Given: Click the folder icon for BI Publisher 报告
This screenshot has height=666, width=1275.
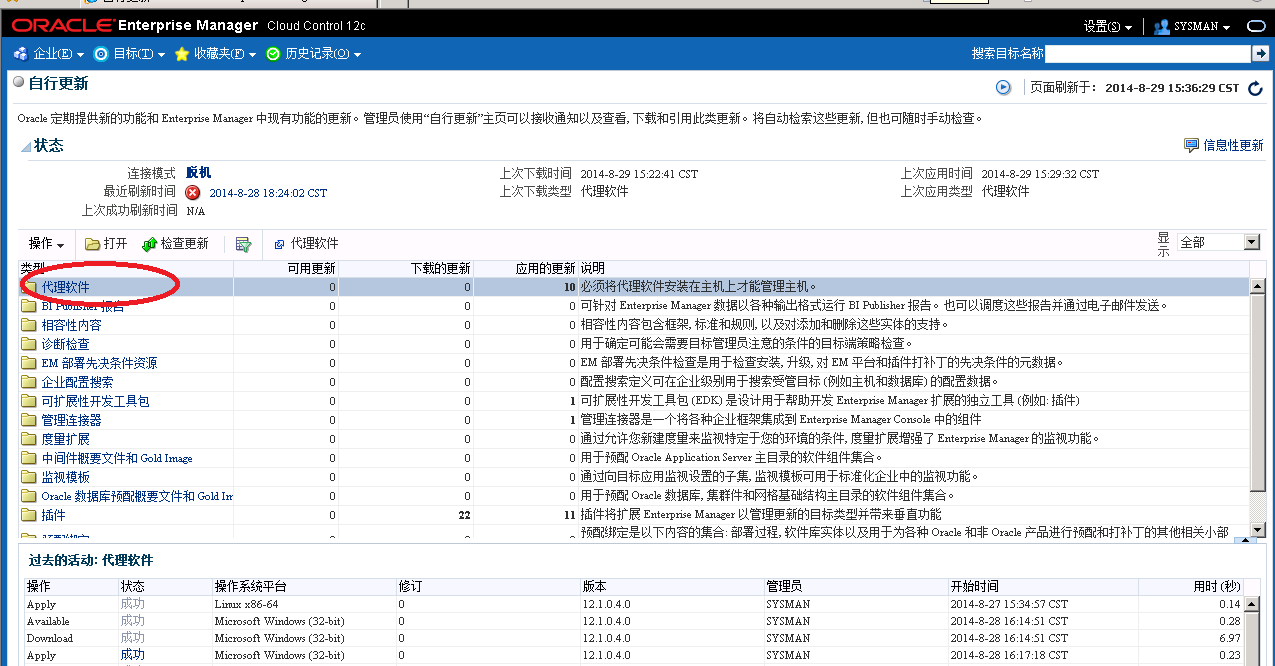Looking at the screenshot, I should click(30, 306).
